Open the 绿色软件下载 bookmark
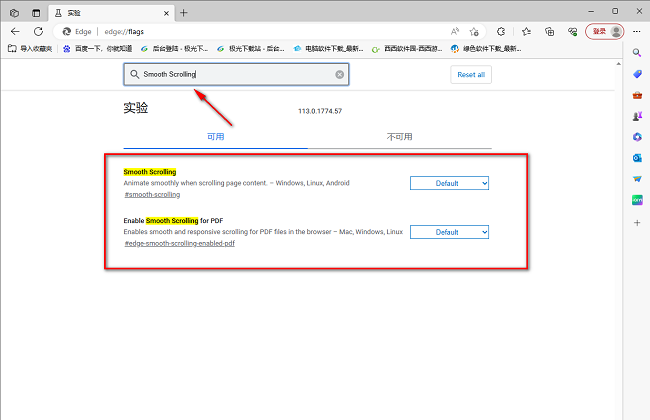Image resolution: width=650 pixels, height=420 pixels. click(x=486, y=49)
